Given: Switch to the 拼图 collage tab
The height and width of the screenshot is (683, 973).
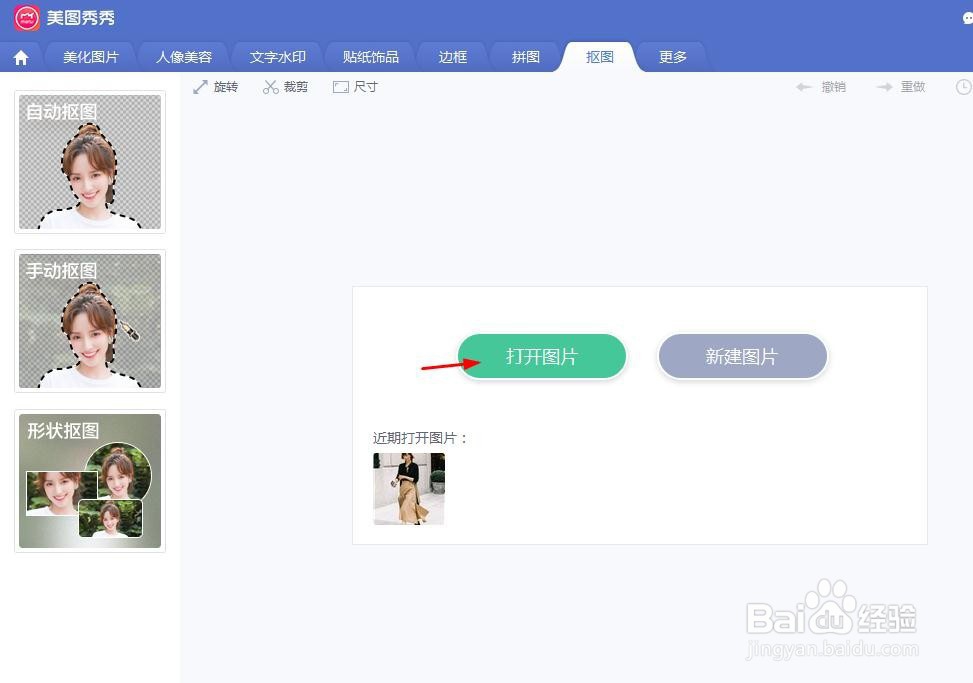Looking at the screenshot, I should tap(525, 57).
